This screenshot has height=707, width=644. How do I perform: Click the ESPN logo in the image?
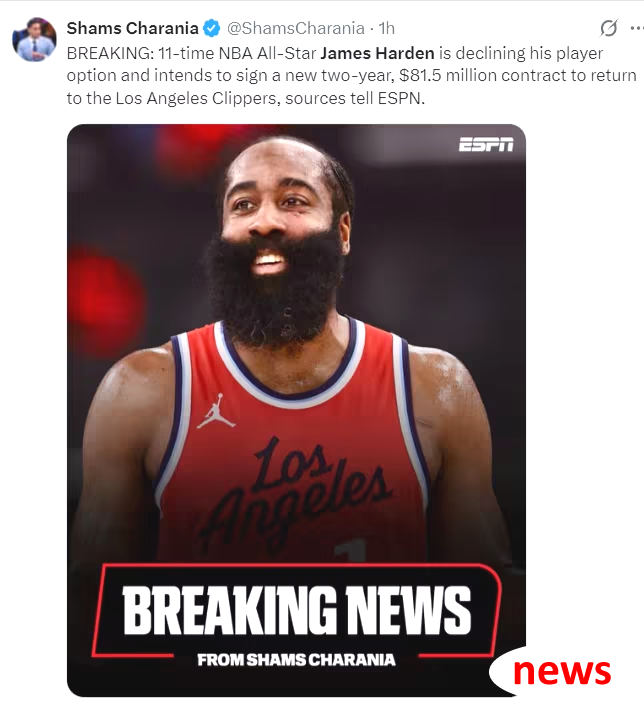(486, 145)
